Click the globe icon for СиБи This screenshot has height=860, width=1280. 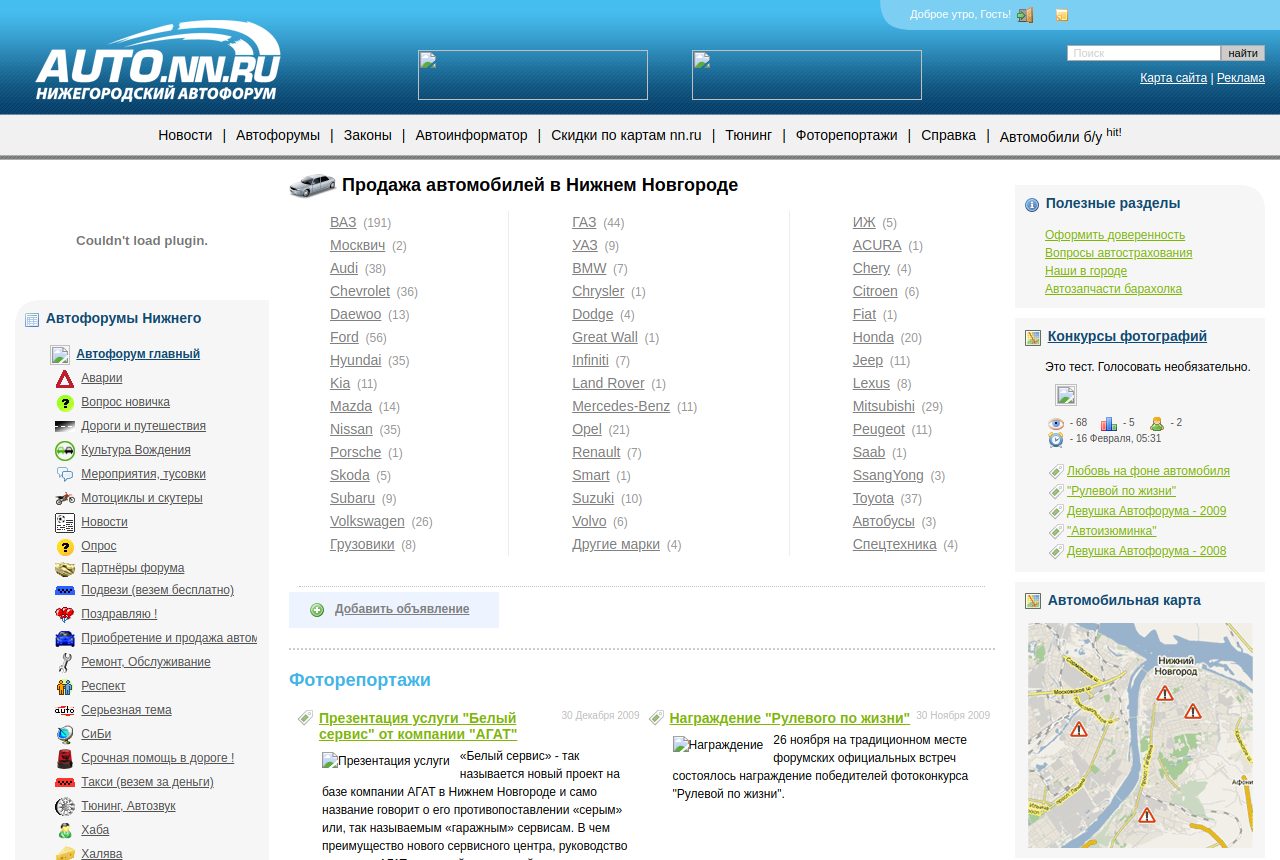[65, 734]
